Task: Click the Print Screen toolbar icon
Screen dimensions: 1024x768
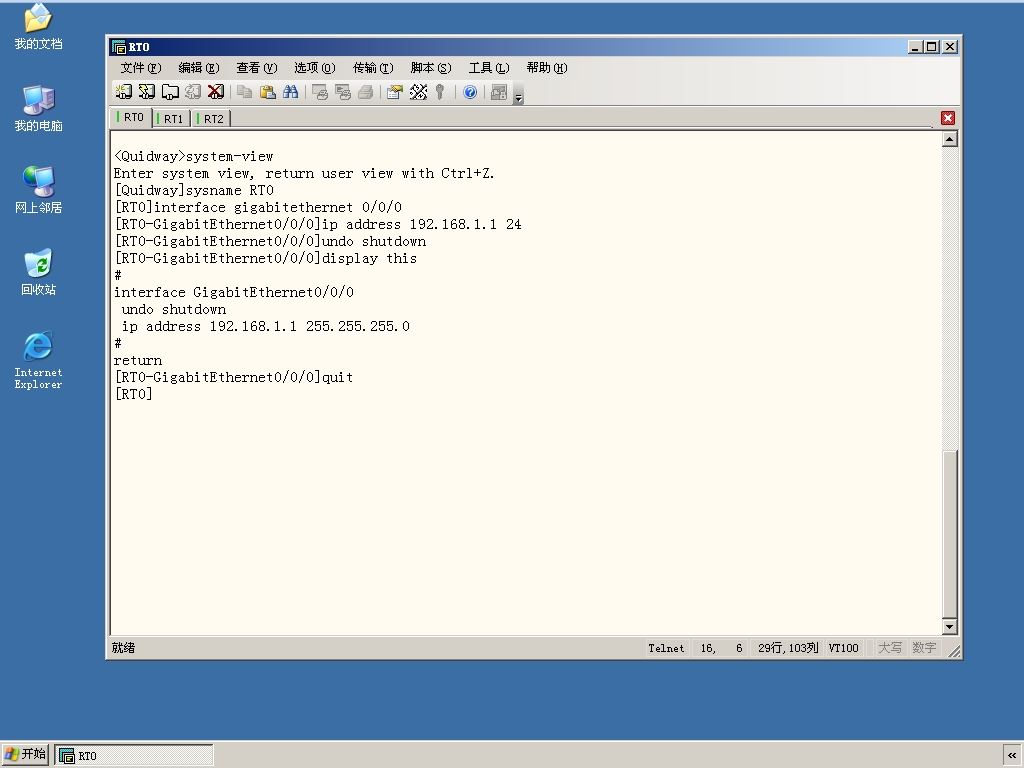Action: pyautogui.click(x=319, y=92)
